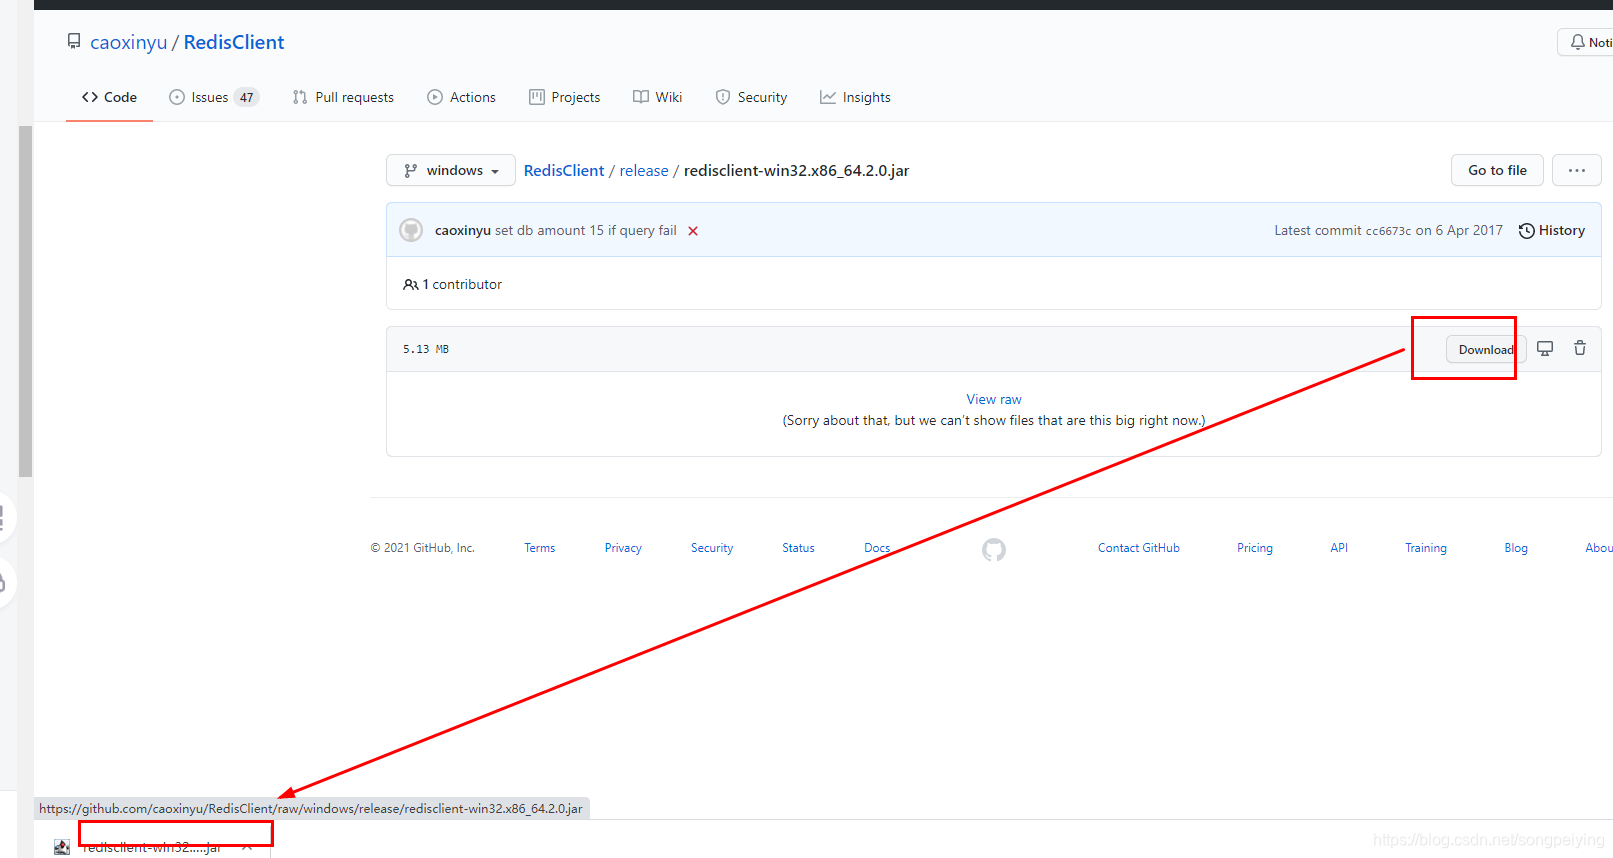1613x858 pixels.
Task: Click the Issues count badge 47
Action: [x=246, y=97]
